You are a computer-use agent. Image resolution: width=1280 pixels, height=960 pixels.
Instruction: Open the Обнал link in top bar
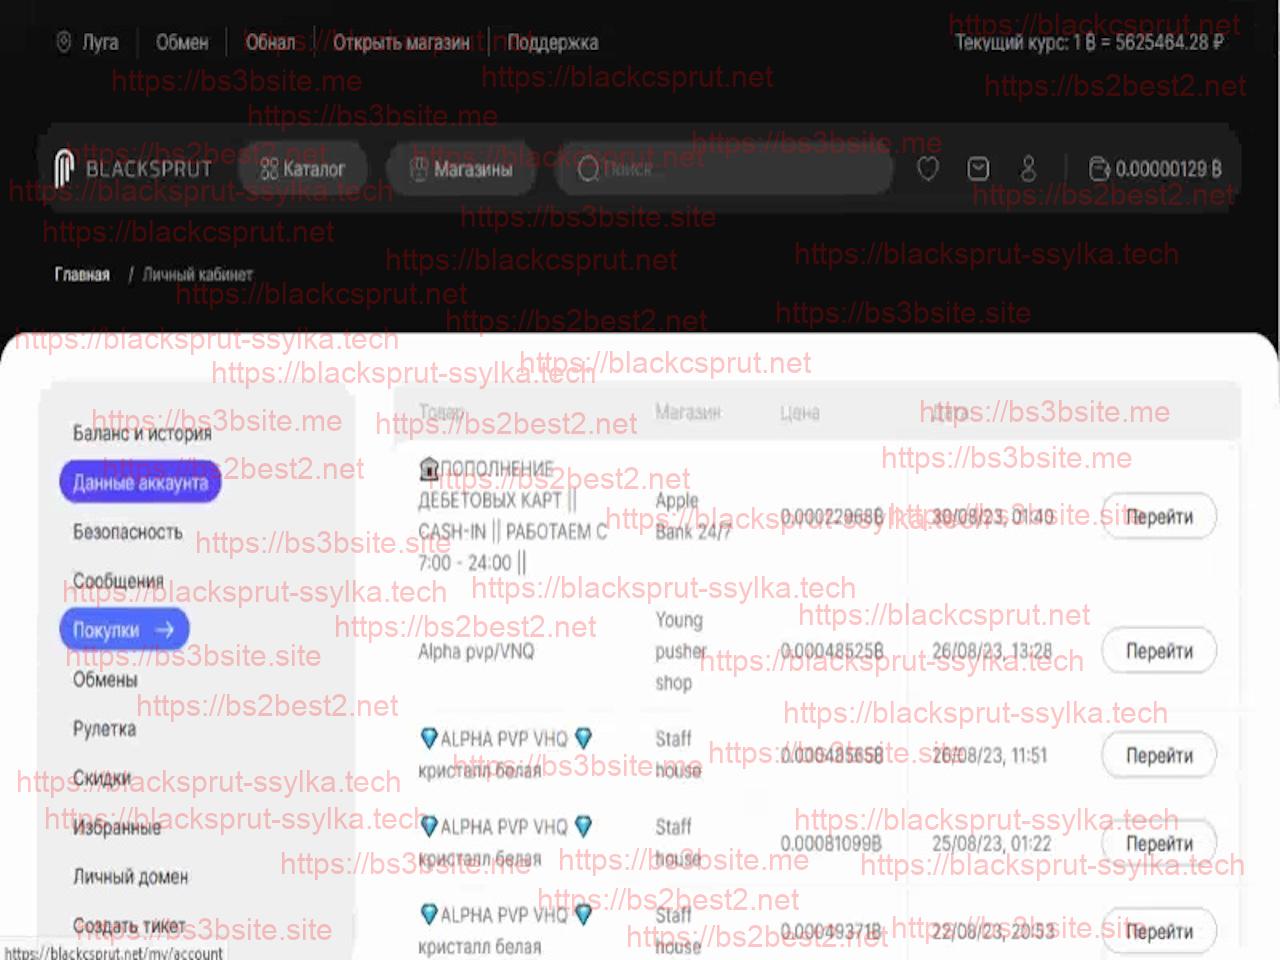(x=271, y=42)
